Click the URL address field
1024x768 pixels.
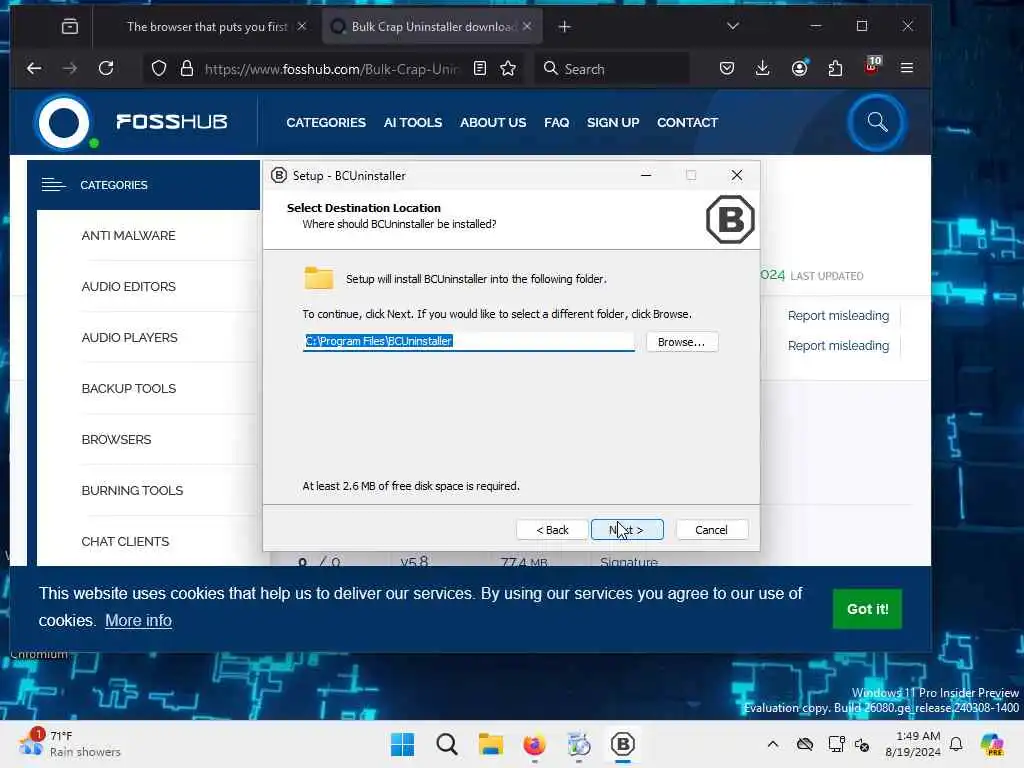click(332, 69)
